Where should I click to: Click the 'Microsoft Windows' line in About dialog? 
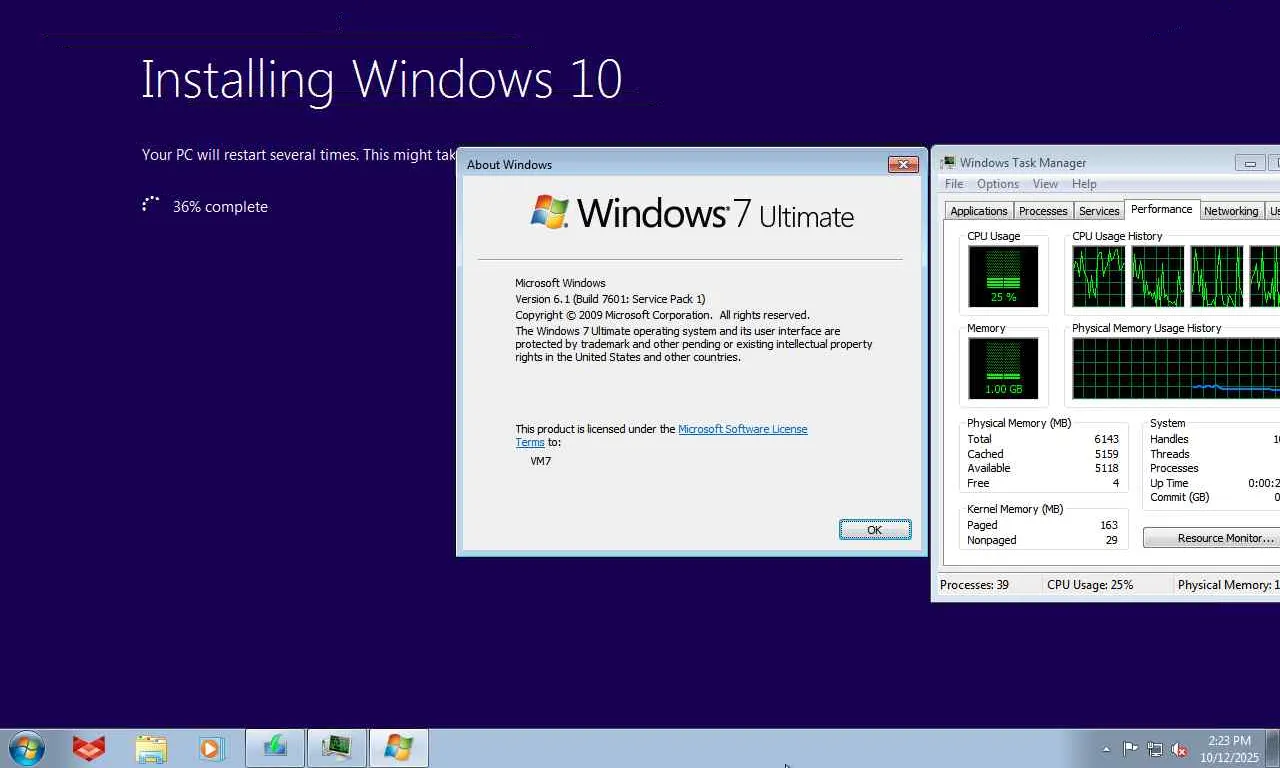coord(560,283)
